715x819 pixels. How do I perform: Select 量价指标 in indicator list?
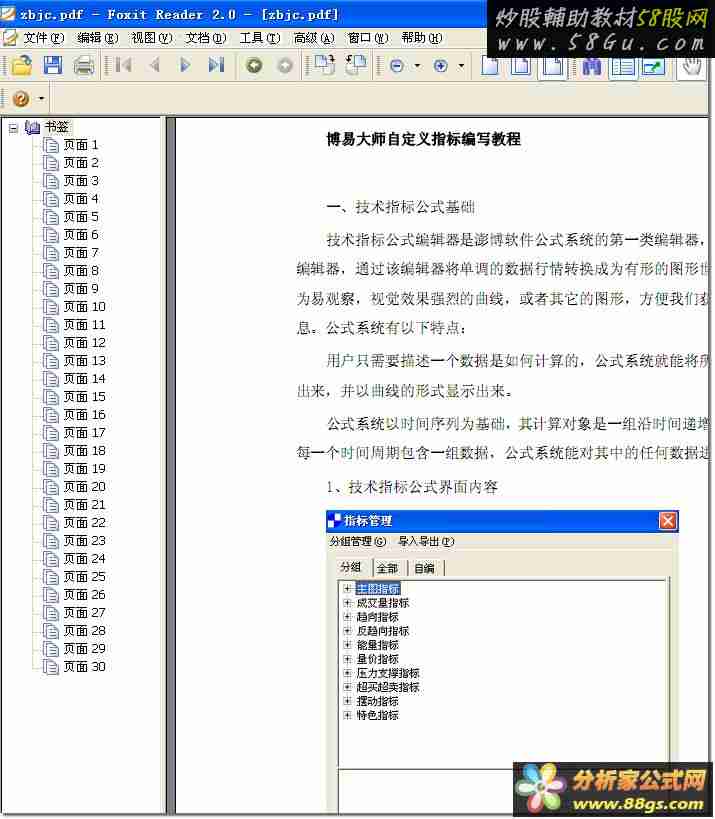click(x=378, y=659)
